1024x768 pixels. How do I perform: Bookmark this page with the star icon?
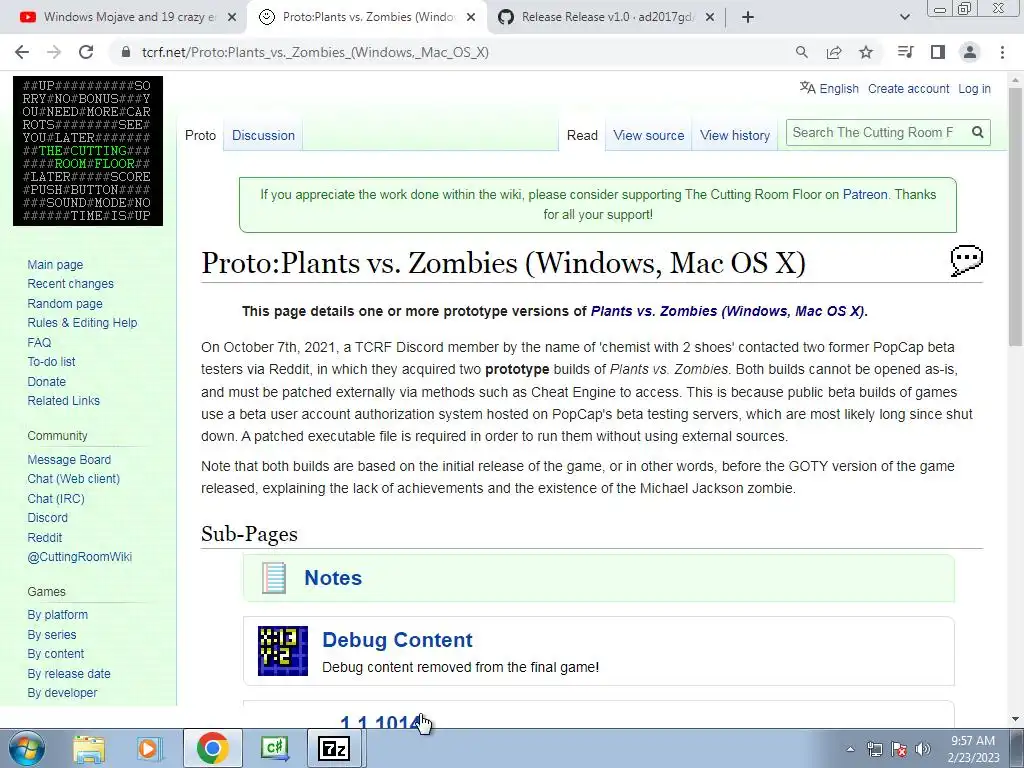pyautogui.click(x=866, y=52)
